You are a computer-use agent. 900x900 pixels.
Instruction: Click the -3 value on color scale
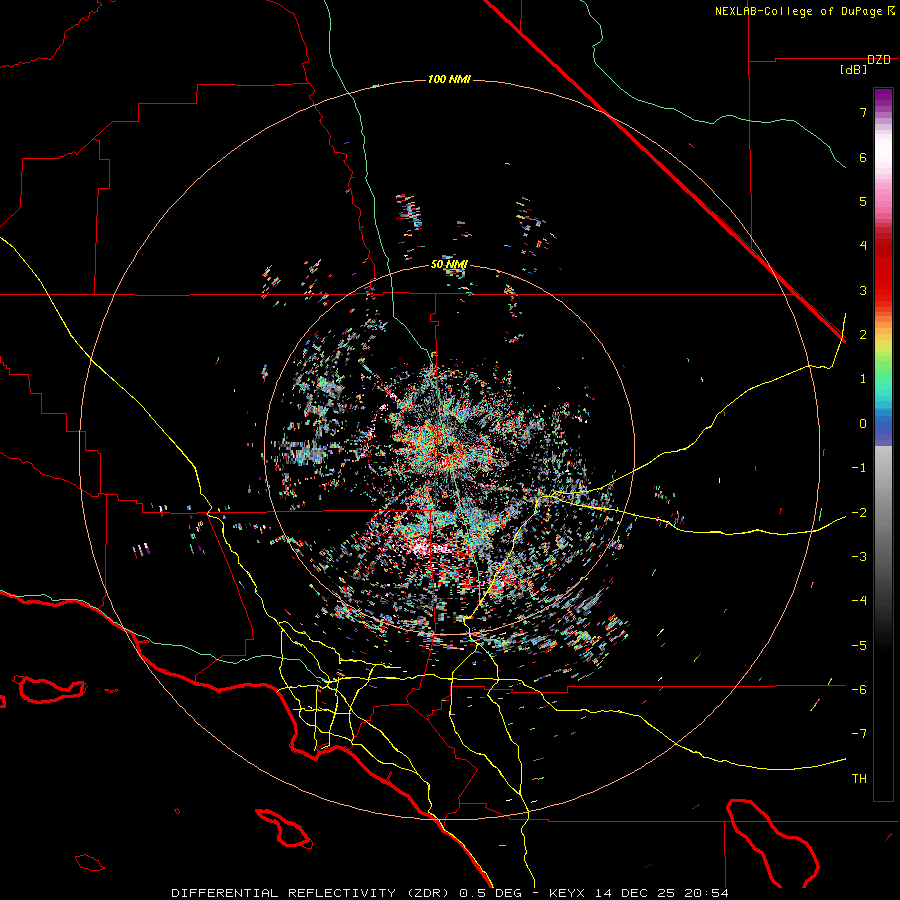[859, 557]
